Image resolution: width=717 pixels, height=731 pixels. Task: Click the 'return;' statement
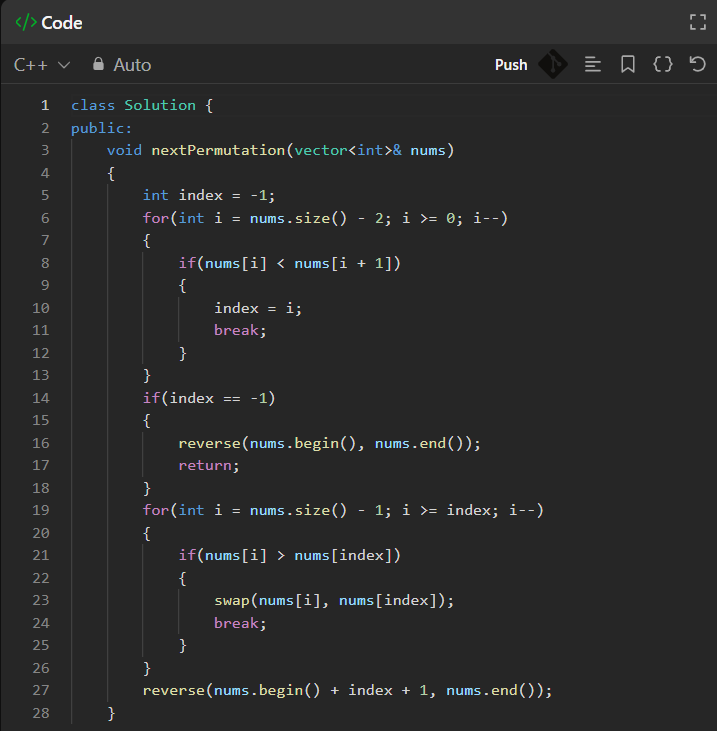pyautogui.click(x=209, y=465)
